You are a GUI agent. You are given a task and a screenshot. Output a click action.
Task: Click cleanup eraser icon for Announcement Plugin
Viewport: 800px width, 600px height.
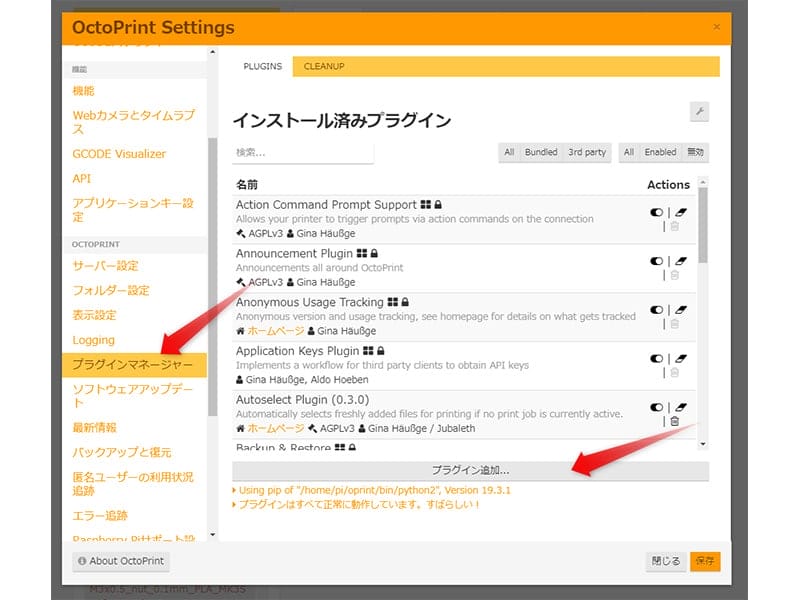coord(681,261)
